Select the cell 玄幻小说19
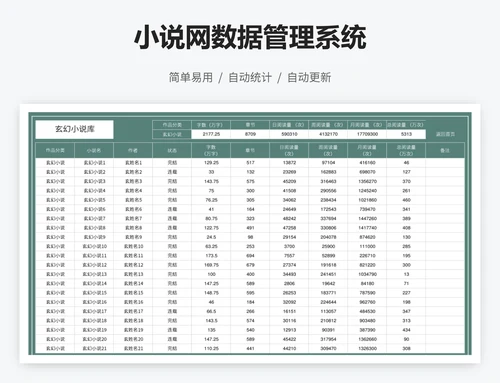The width and height of the screenshot is (500, 383). pyautogui.click(x=94, y=330)
